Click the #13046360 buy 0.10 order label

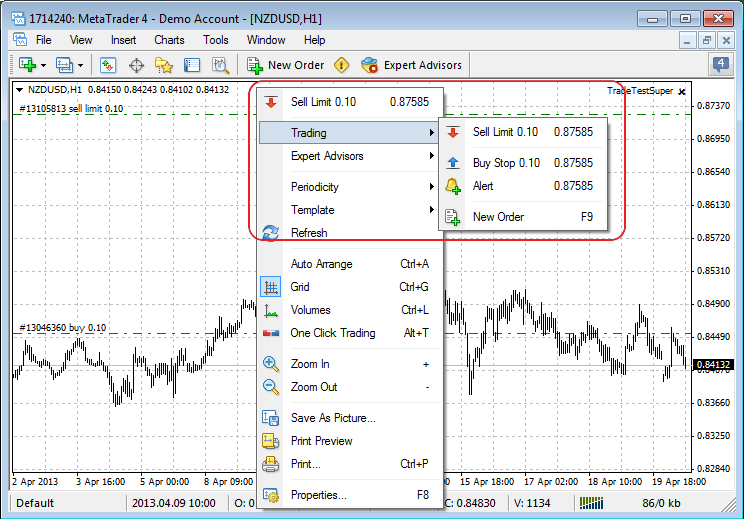[x=63, y=328]
